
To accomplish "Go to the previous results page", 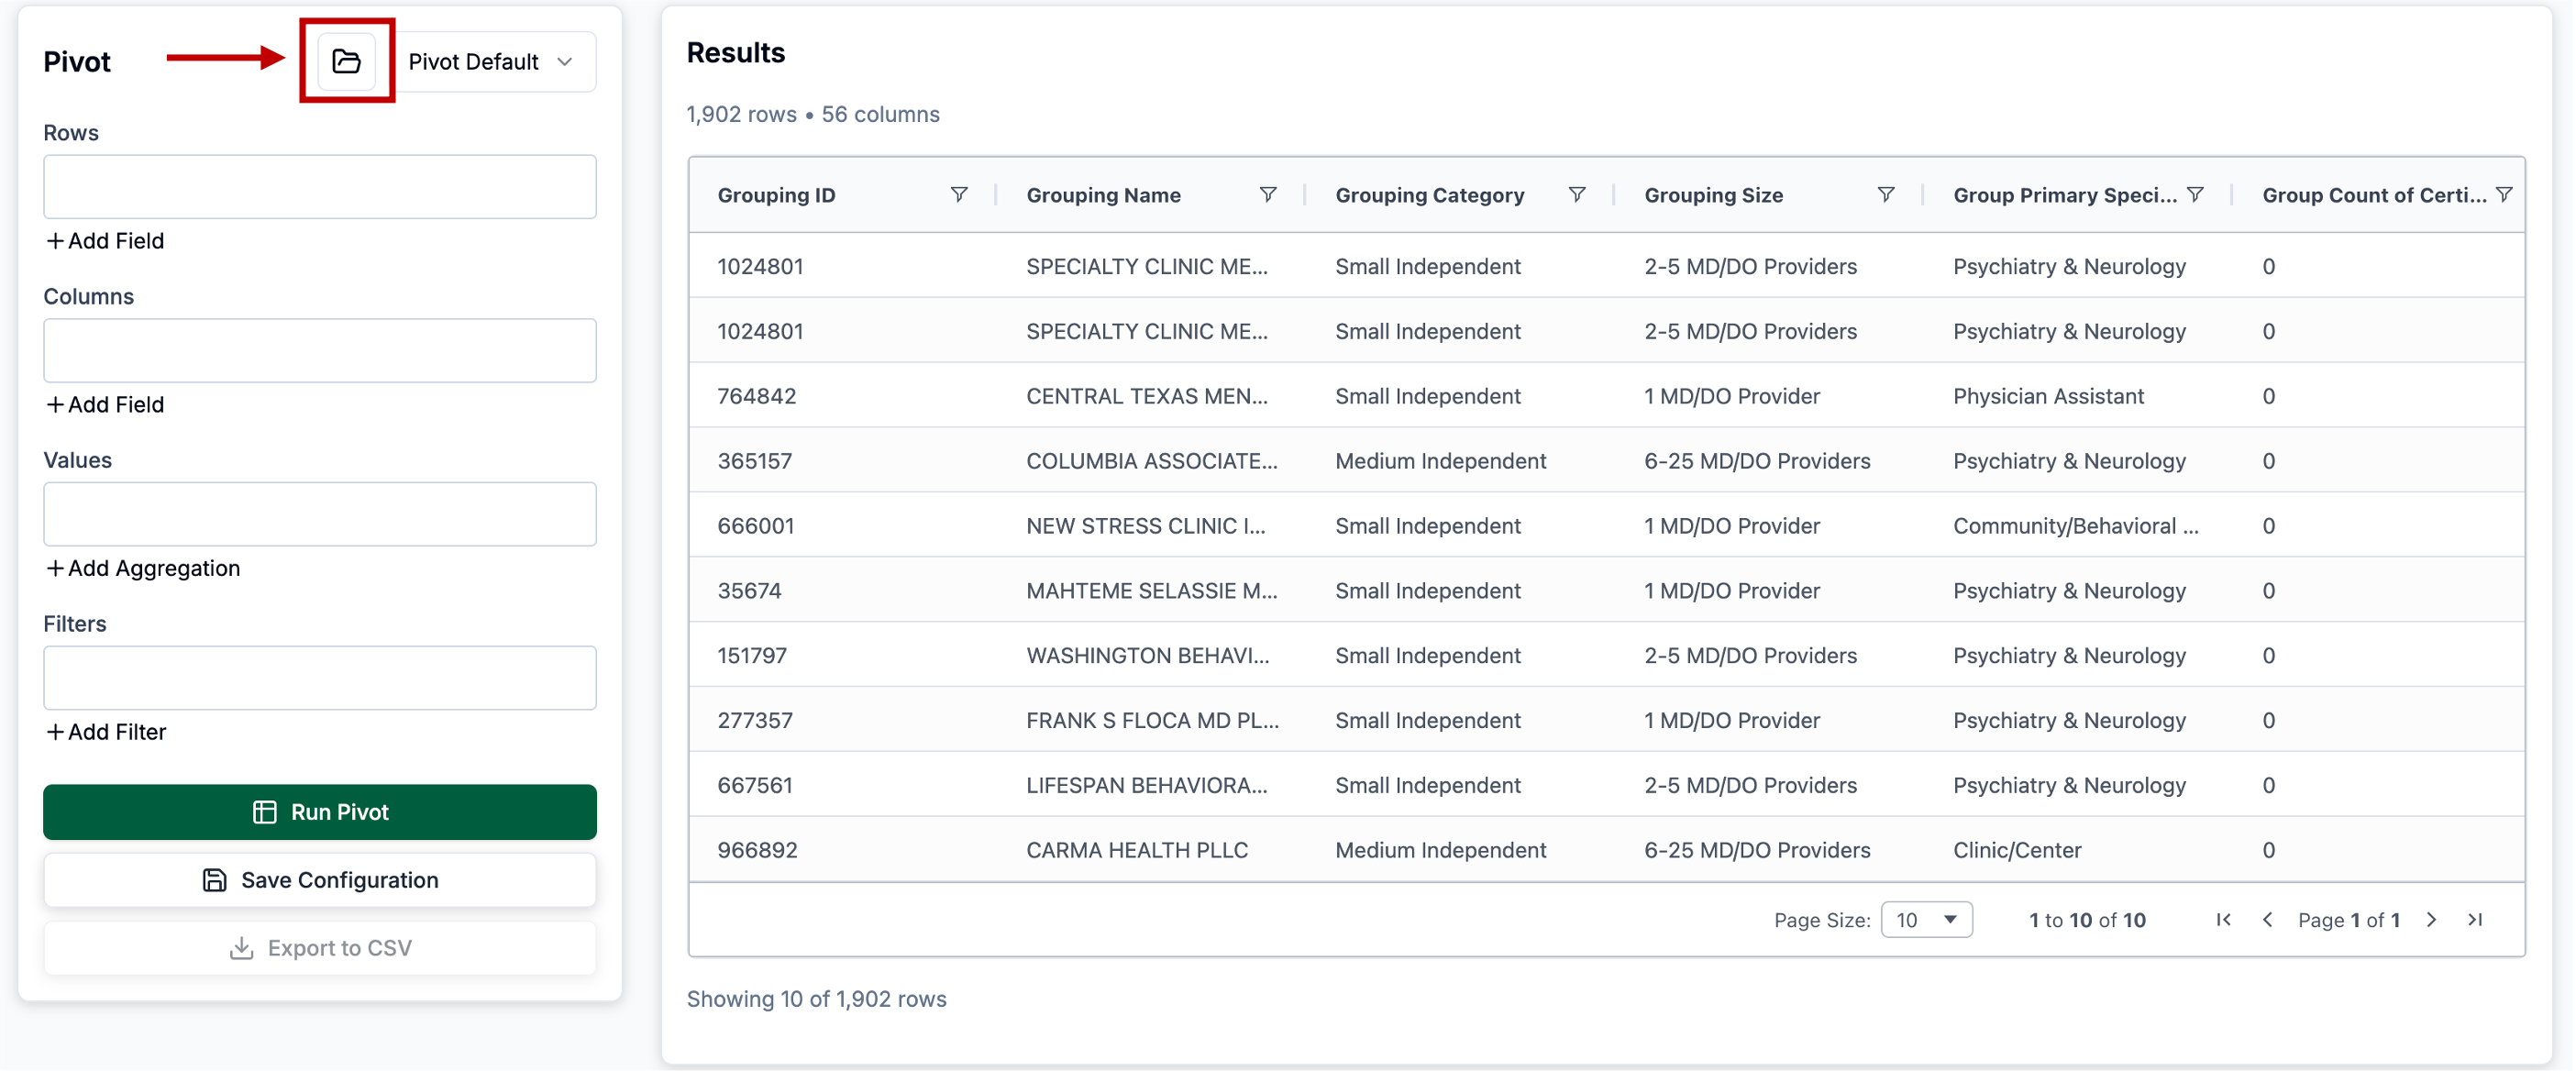I will point(2267,919).
